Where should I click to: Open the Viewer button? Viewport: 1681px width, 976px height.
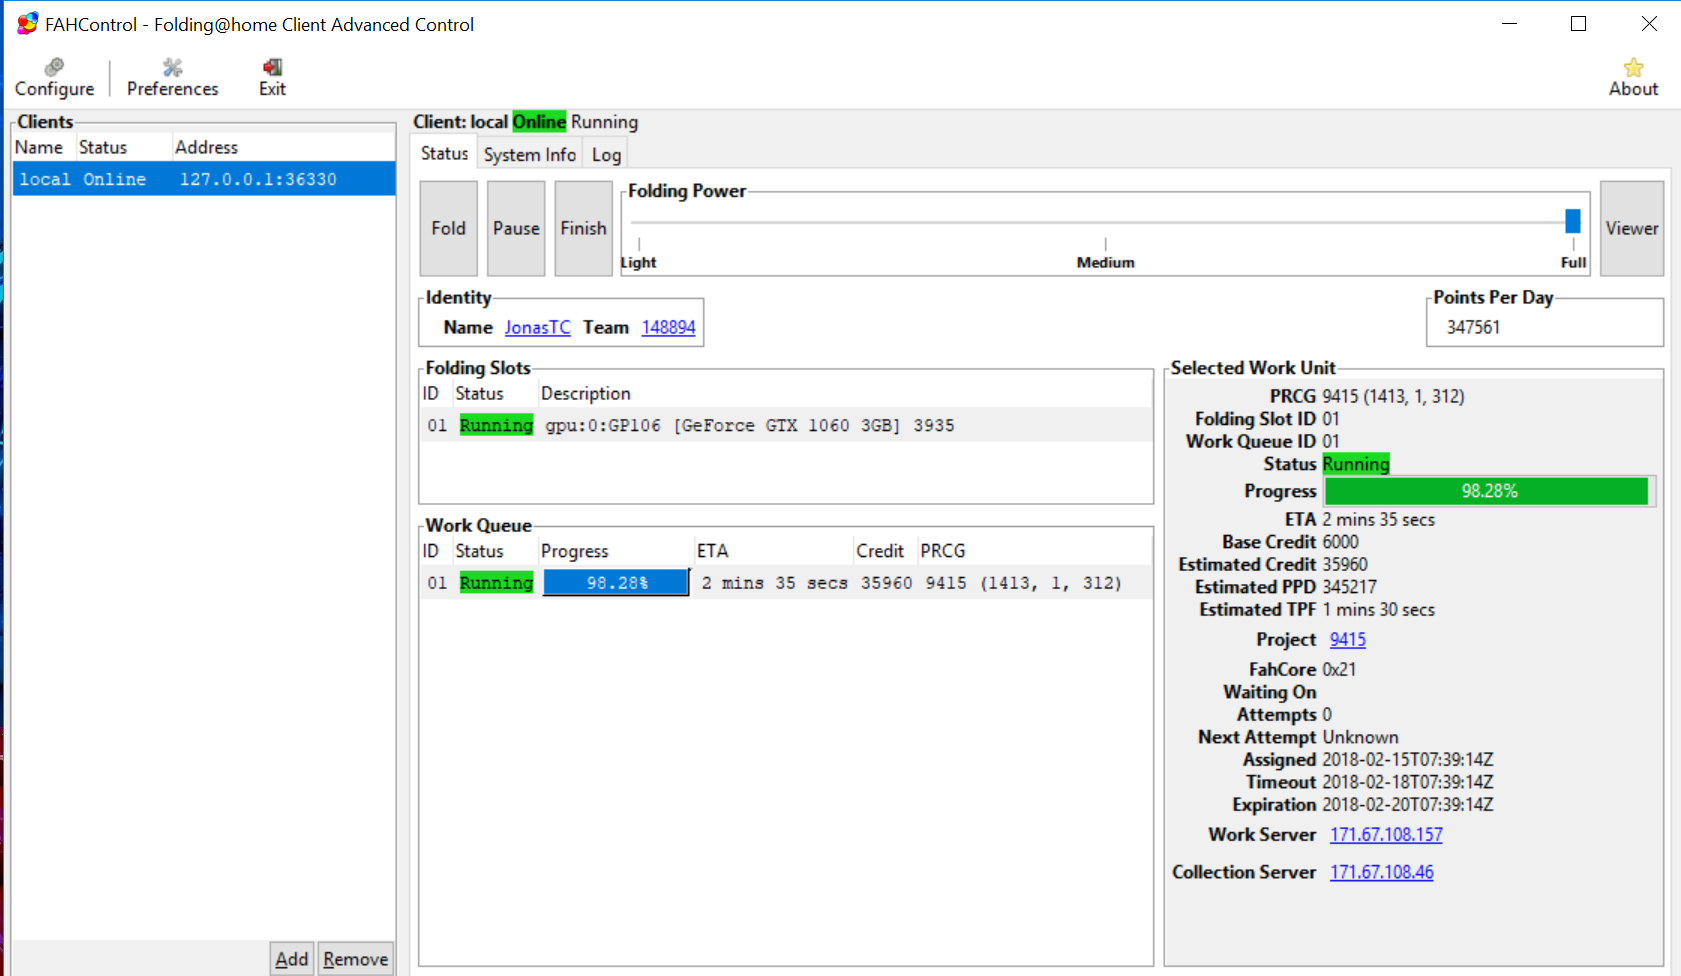[x=1632, y=228]
